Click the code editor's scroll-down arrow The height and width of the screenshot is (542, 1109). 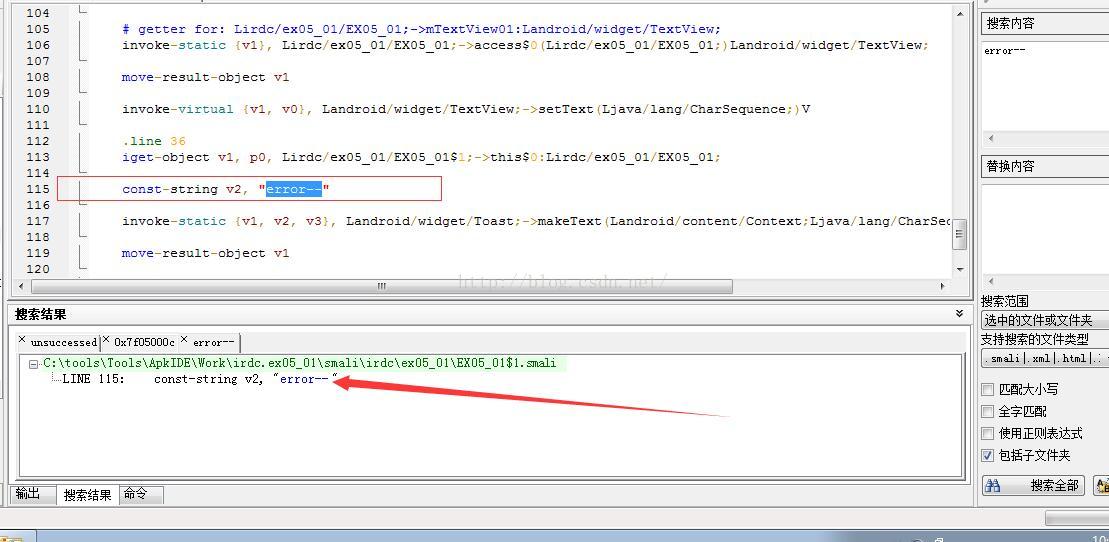[x=960, y=270]
